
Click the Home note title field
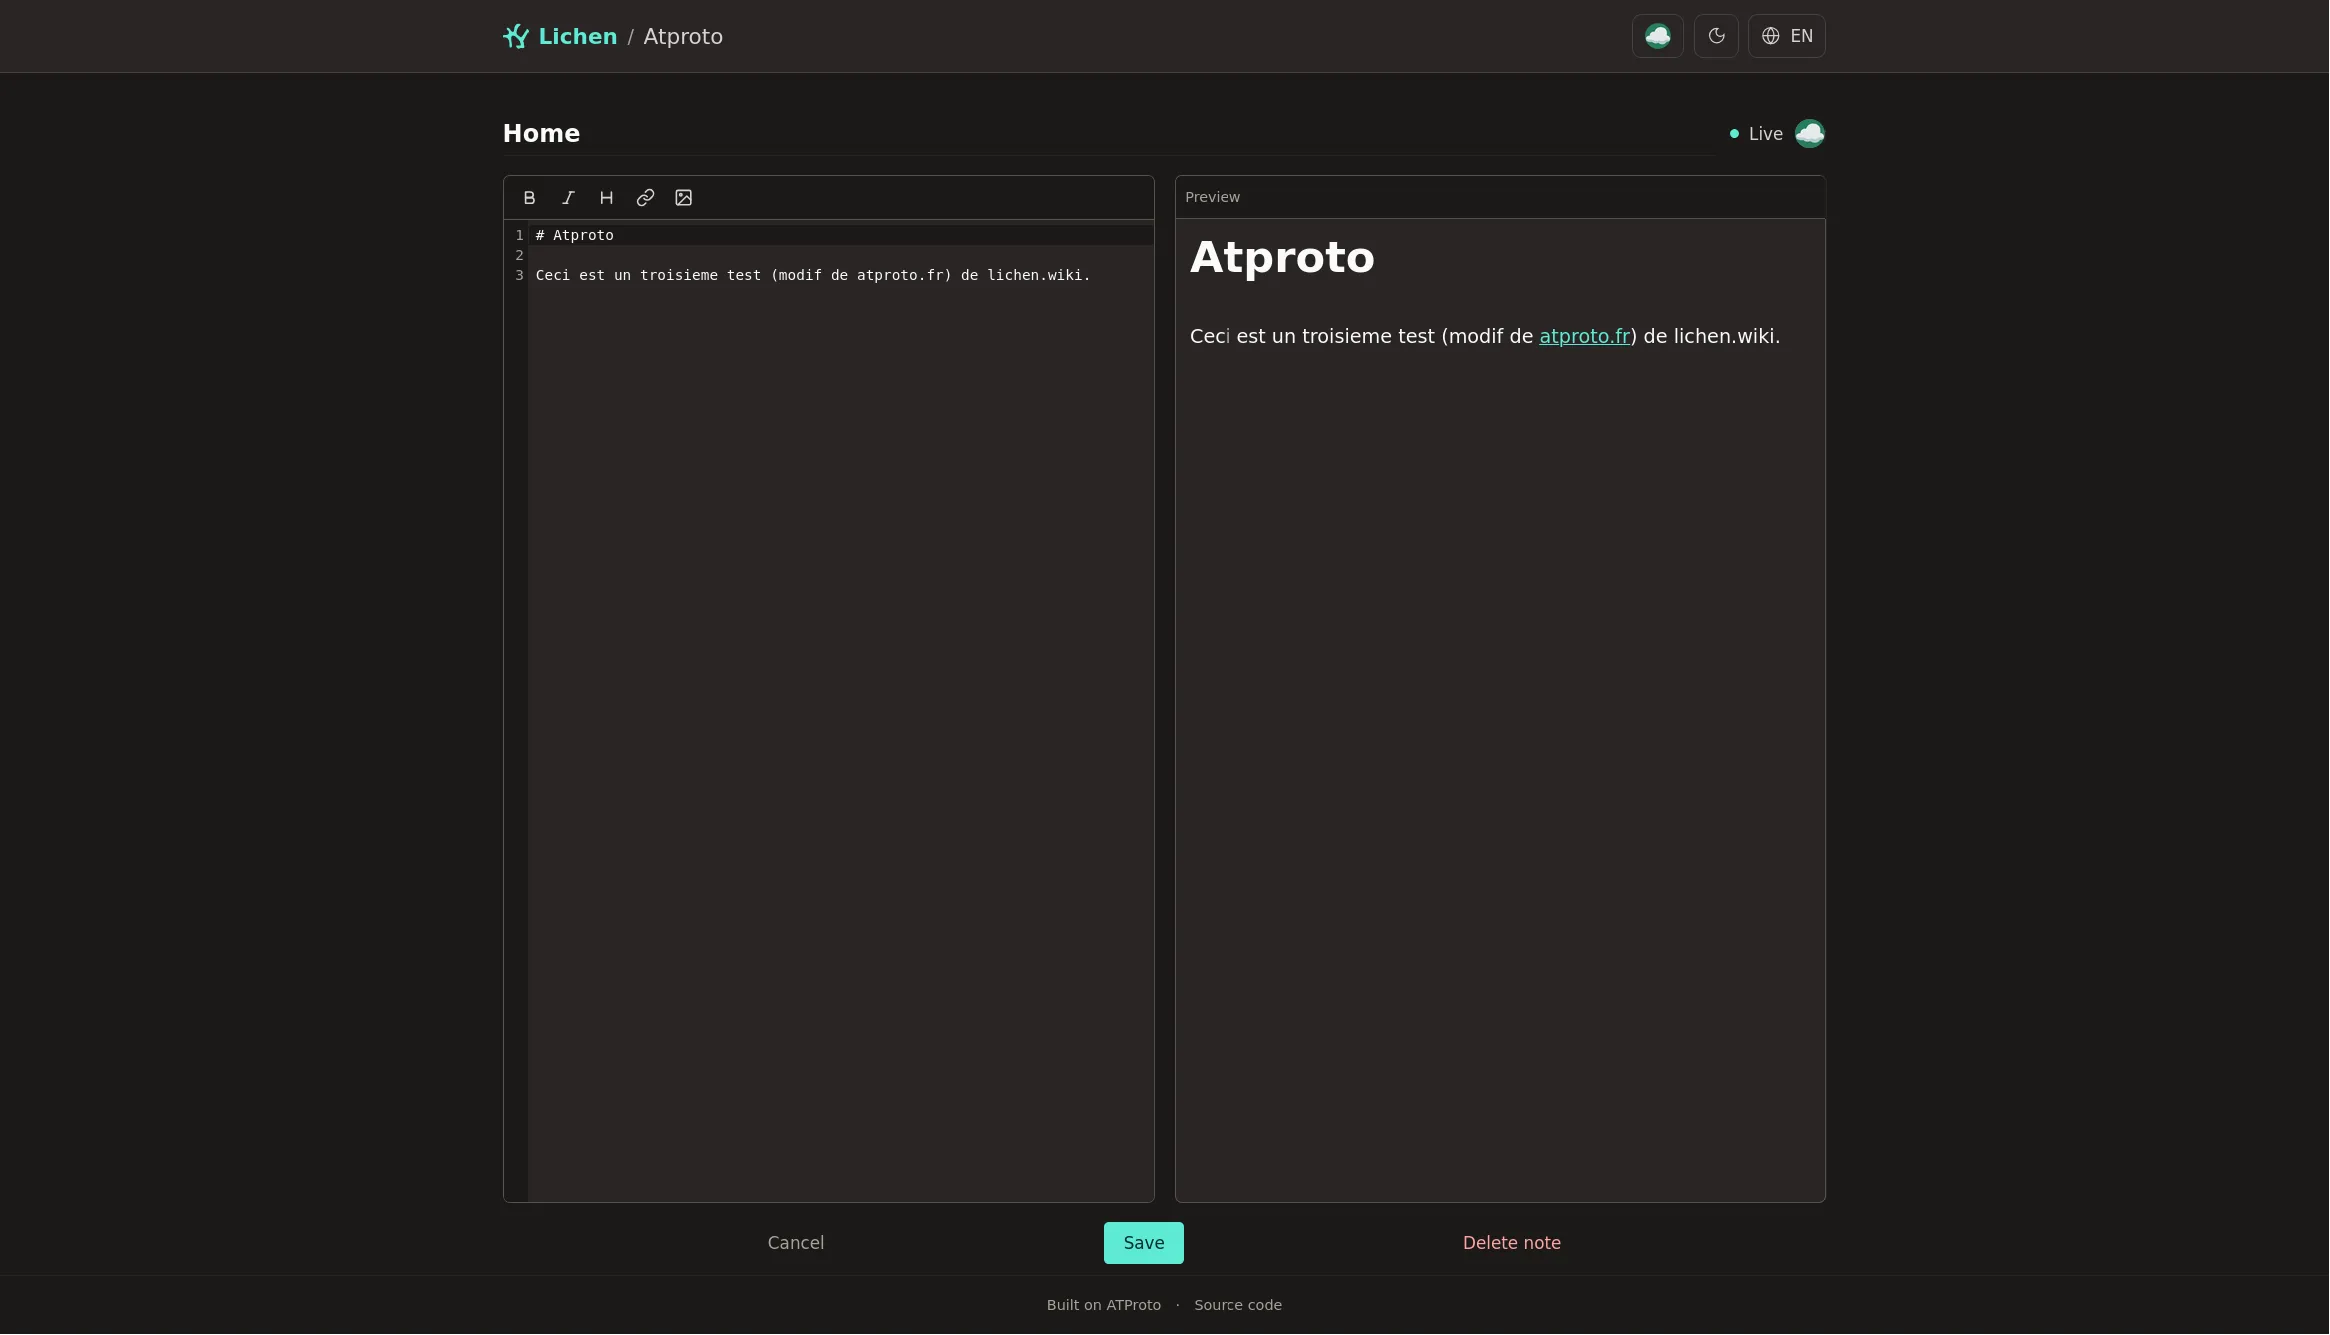click(x=1108, y=134)
